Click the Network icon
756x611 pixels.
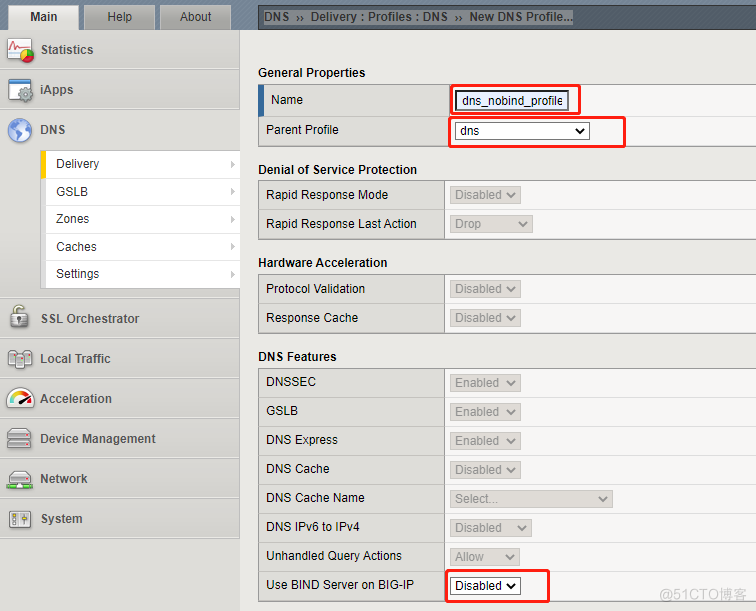[20, 478]
